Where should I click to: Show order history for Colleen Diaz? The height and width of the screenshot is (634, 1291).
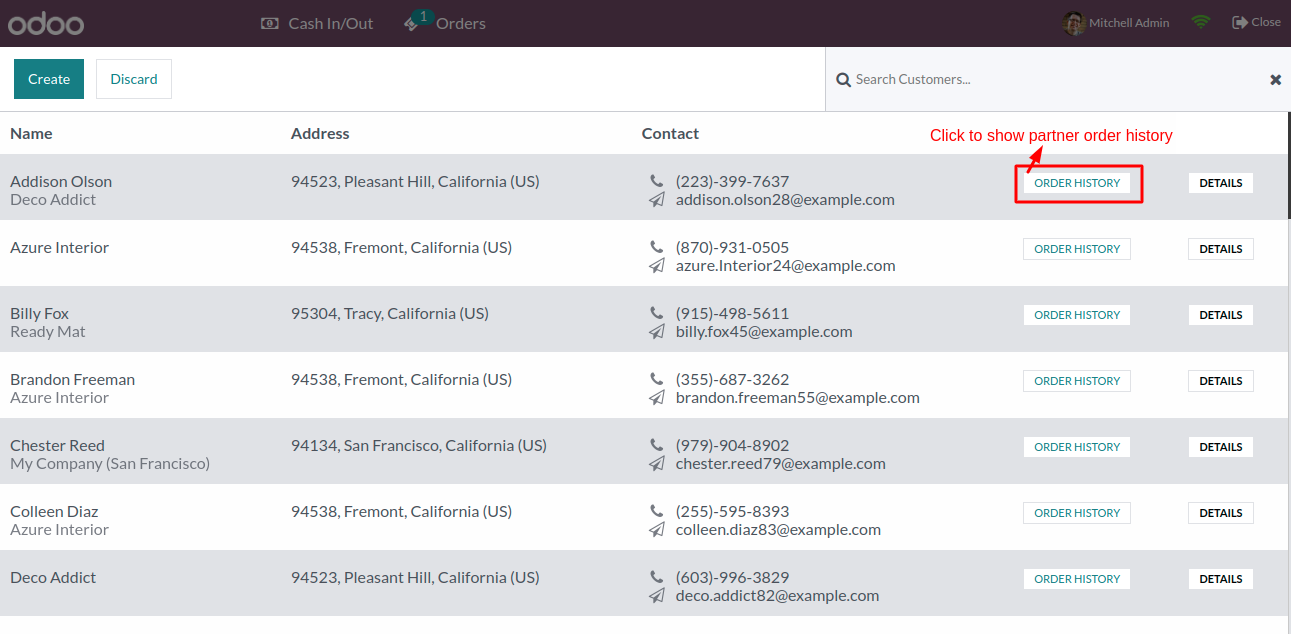1077,513
